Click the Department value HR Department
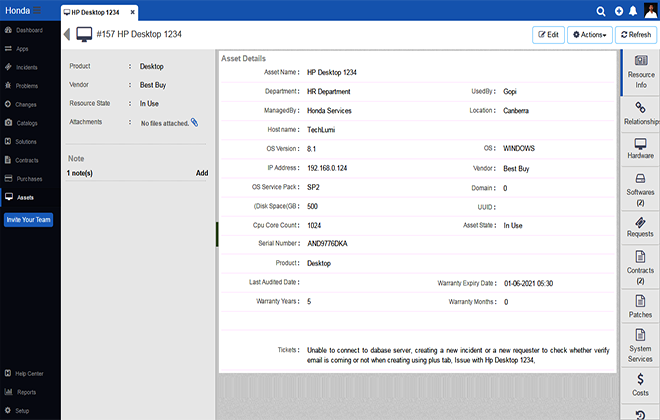This screenshot has width=660, height=420. [328, 91]
